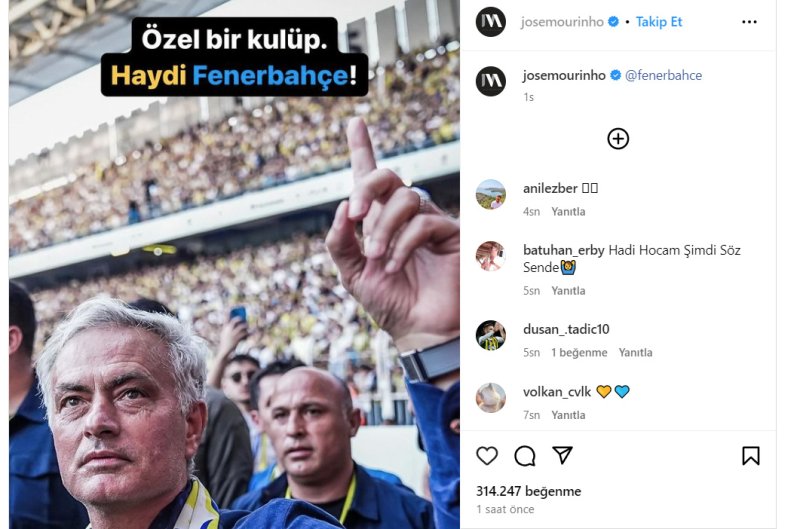Image resolution: width=800 pixels, height=529 pixels.
Task: Open comments with the speech bubble icon
Action: point(524,456)
